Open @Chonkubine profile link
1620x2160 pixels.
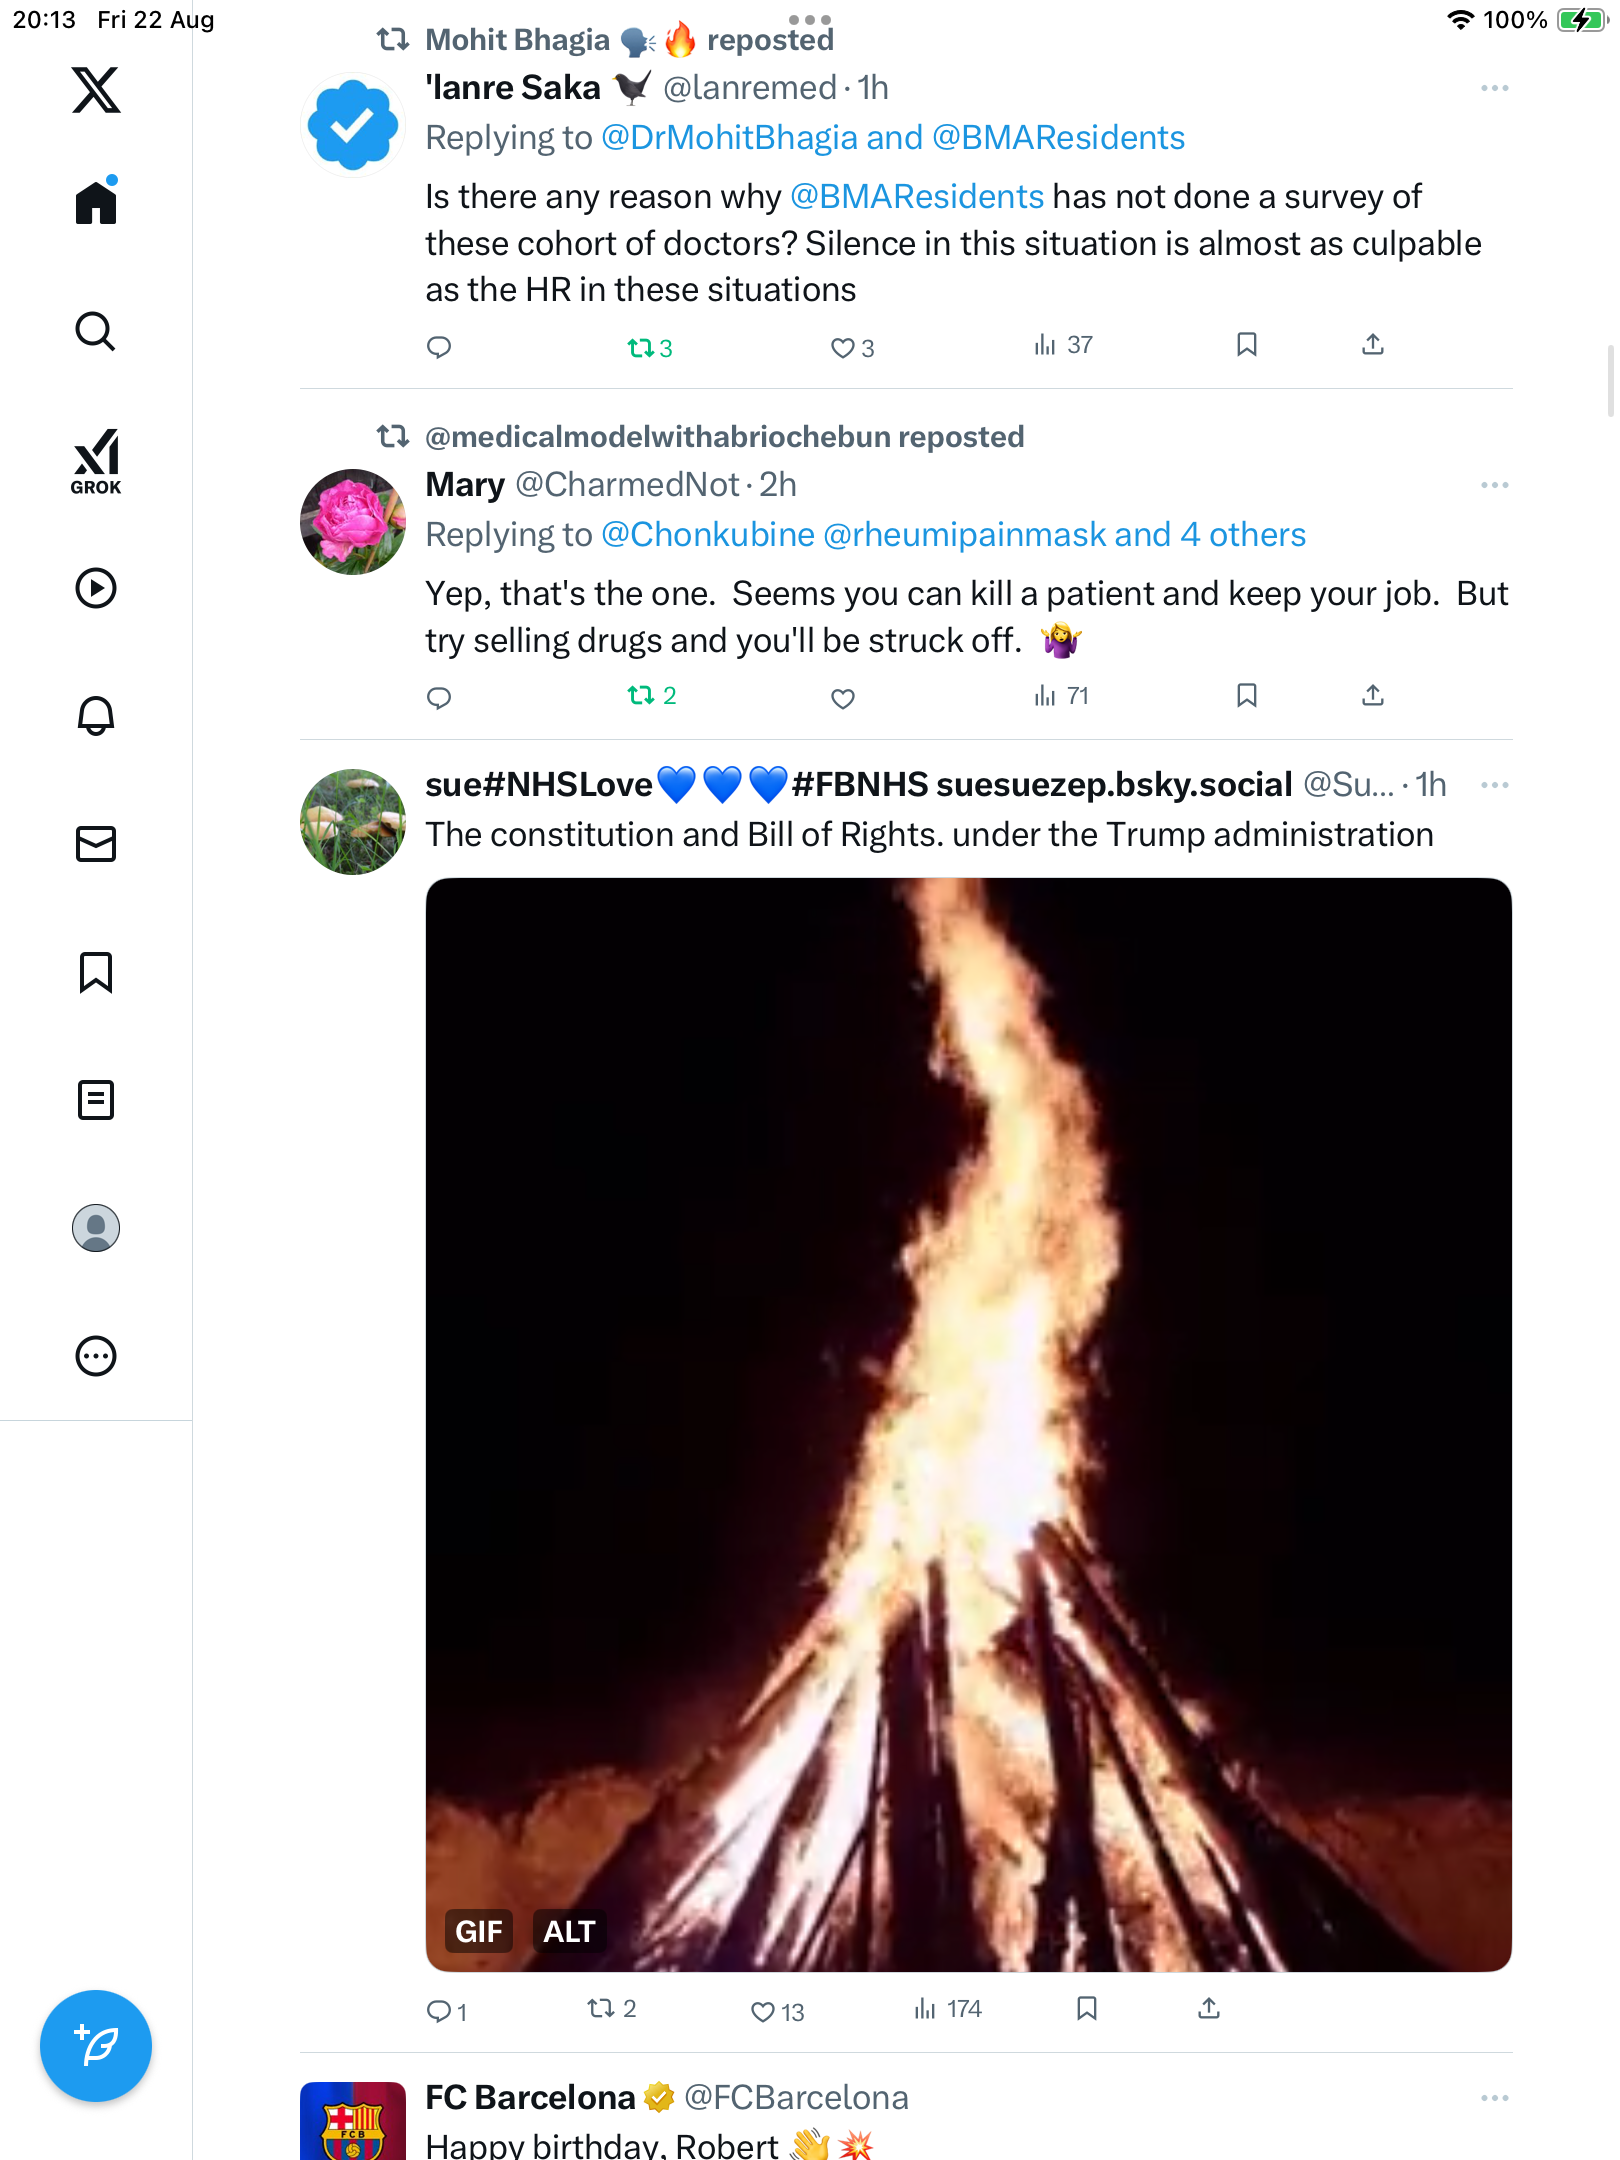click(x=708, y=535)
